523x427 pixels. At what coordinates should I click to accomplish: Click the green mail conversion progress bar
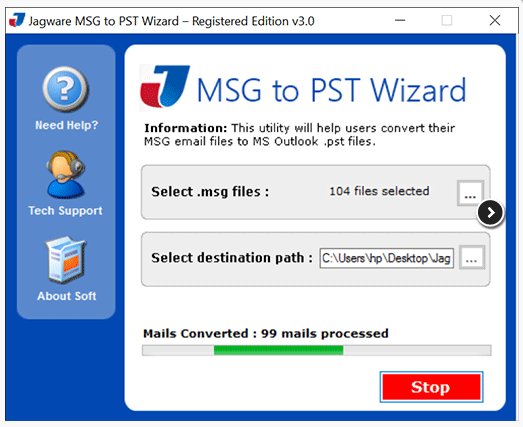click(x=316, y=350)
